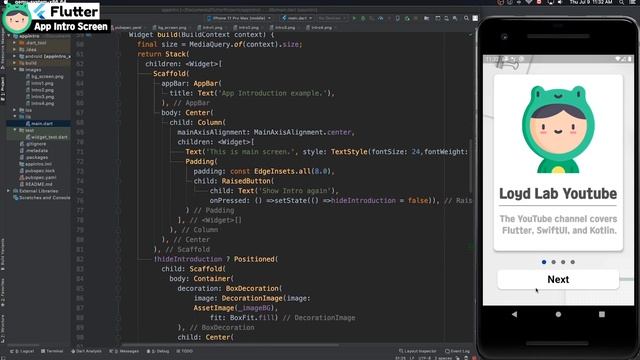Select .gitignore in the project tree
The image size is (640, 360).
tap(33, 144)
